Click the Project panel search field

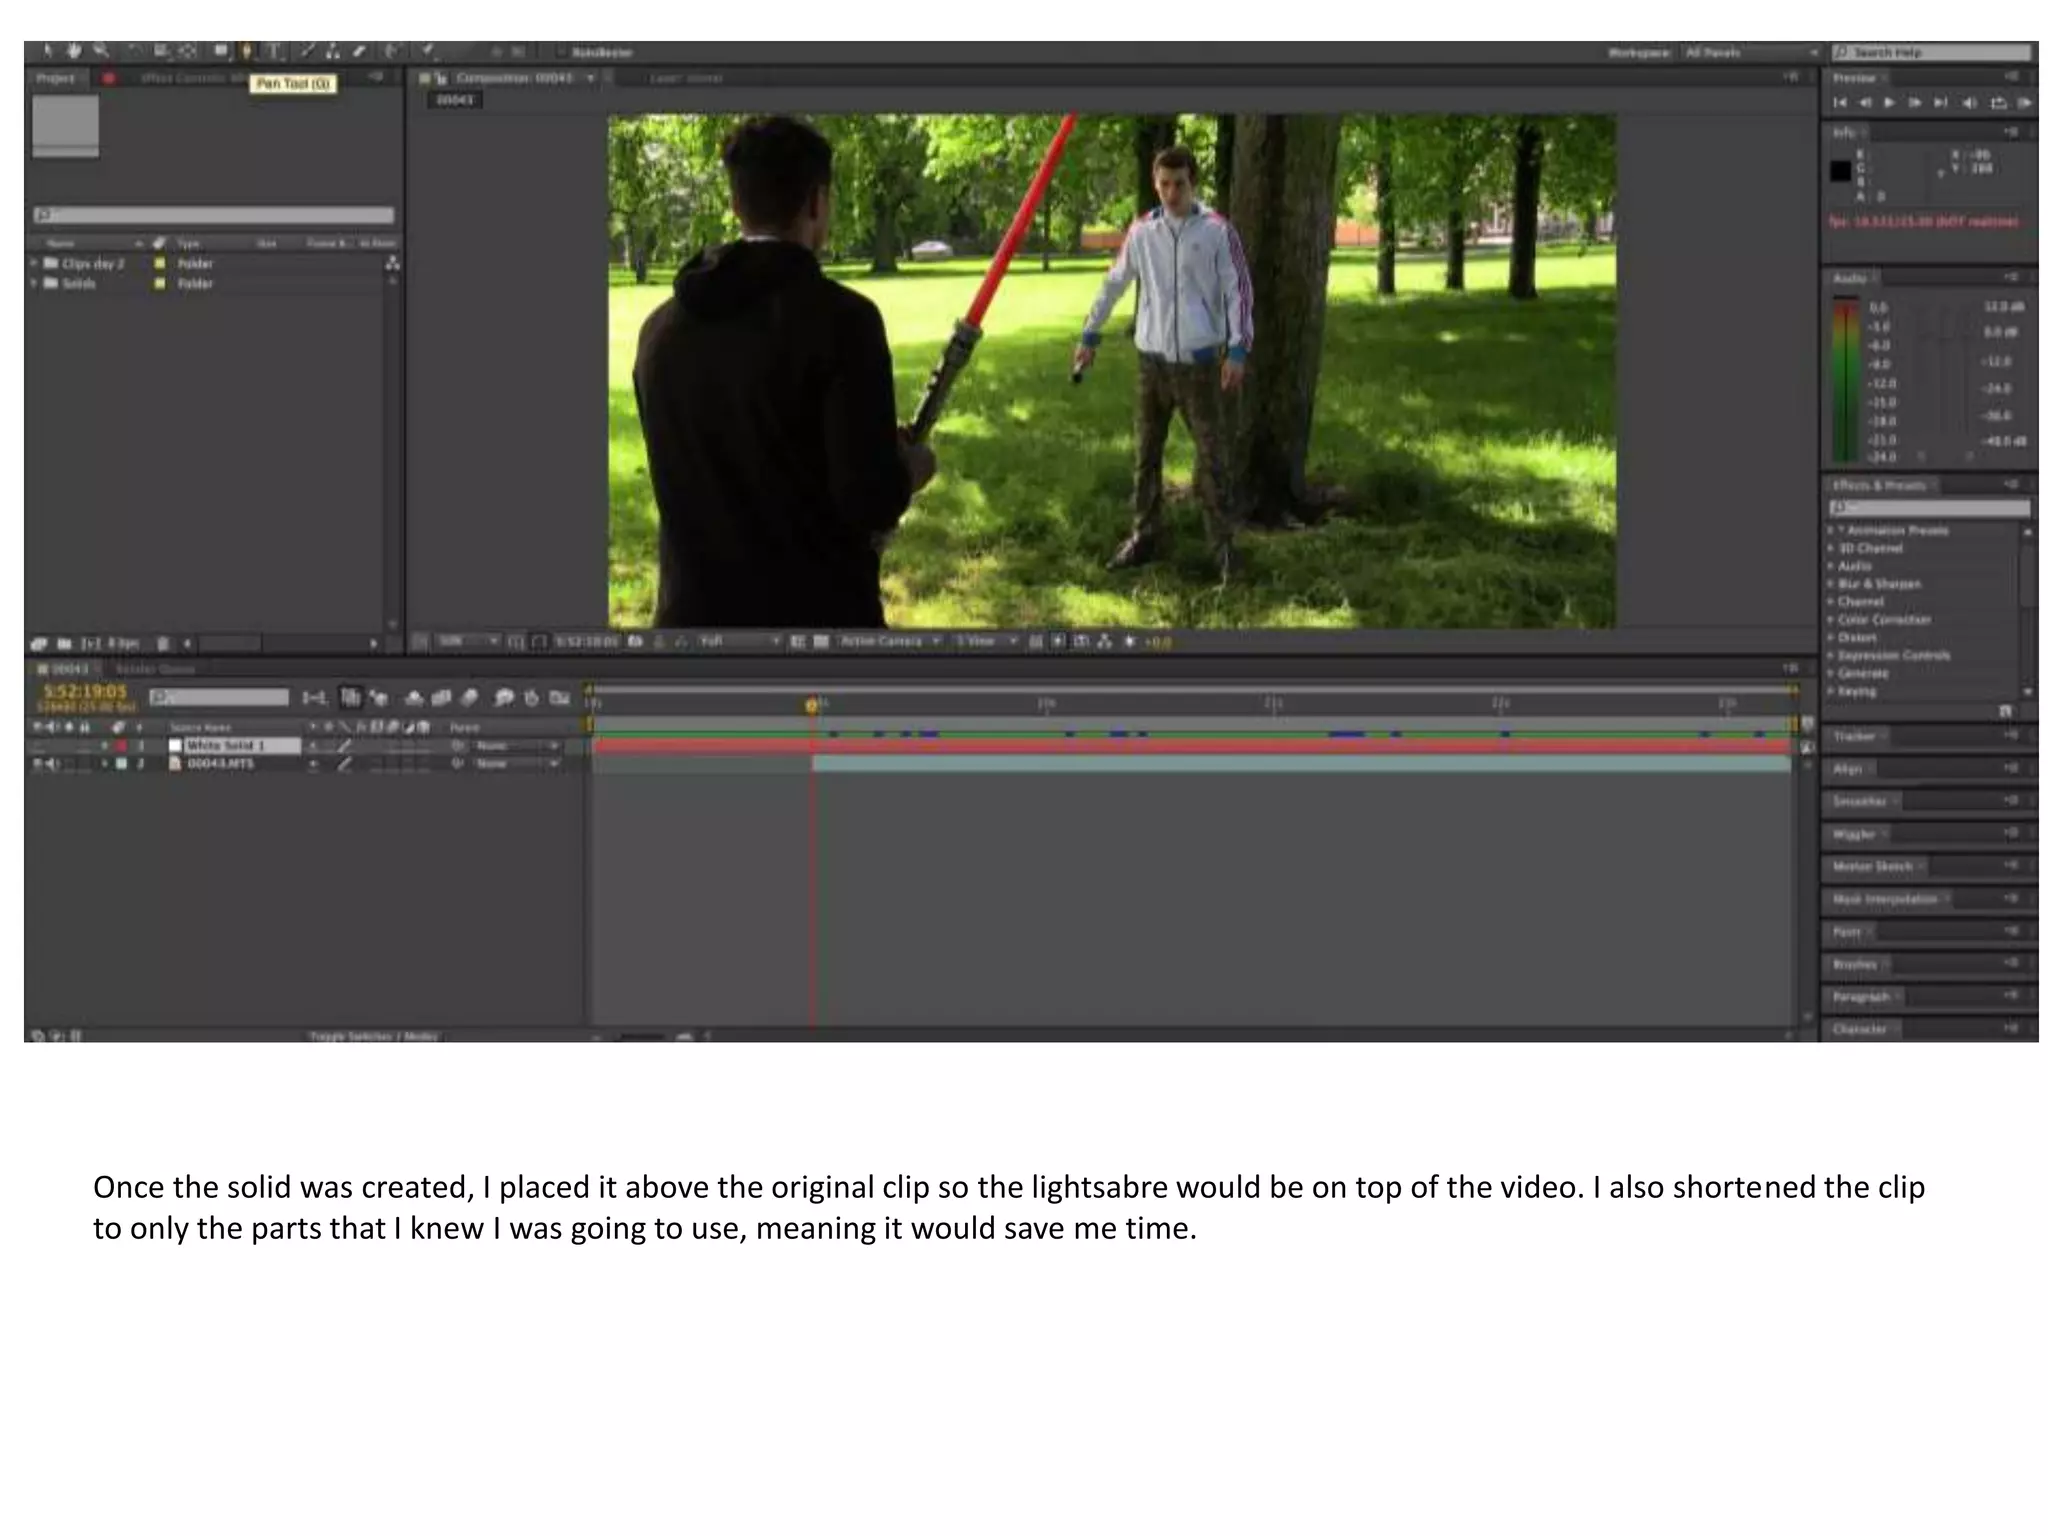(x=214, y=215)
